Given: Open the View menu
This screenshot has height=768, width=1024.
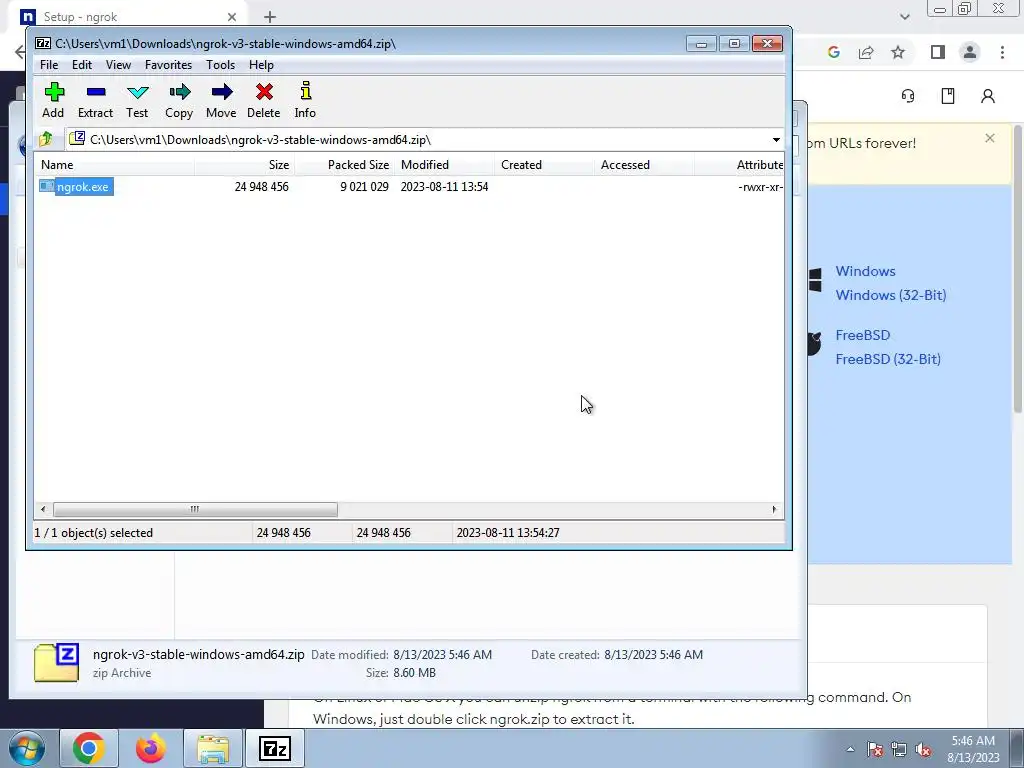Looking at the screenshot, I should [x=118, y=65].
